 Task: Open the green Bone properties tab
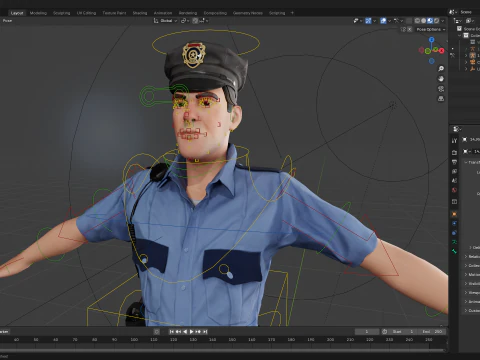tap(454, 251)
